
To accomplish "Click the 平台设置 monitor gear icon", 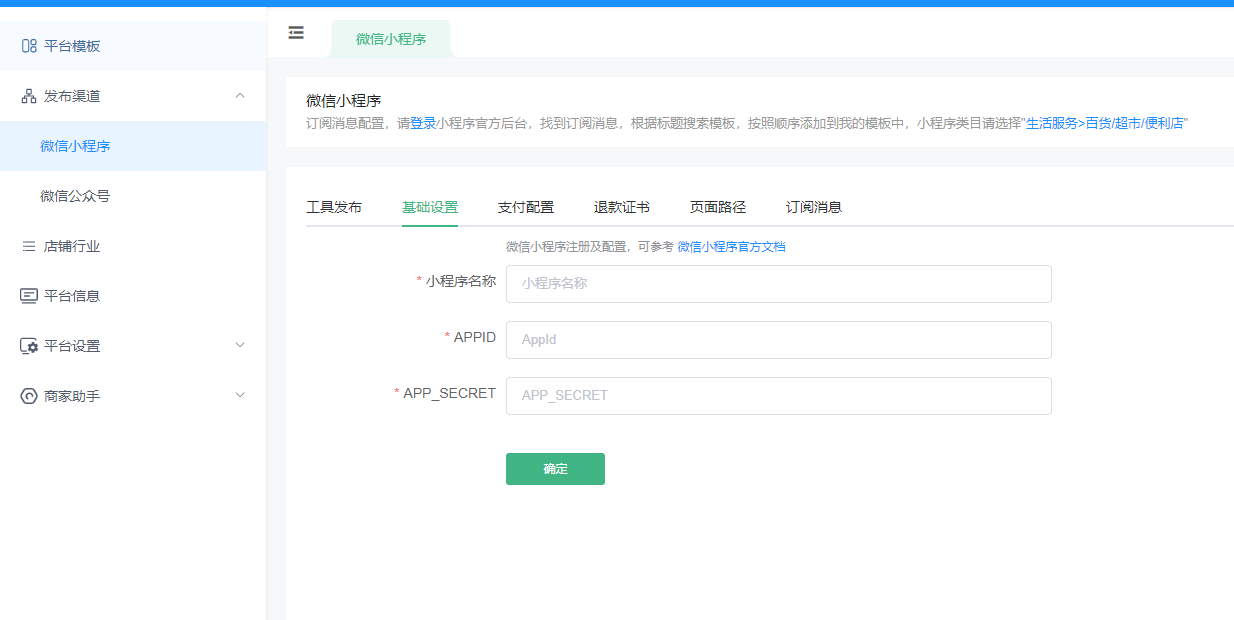I will pos(29,346).
